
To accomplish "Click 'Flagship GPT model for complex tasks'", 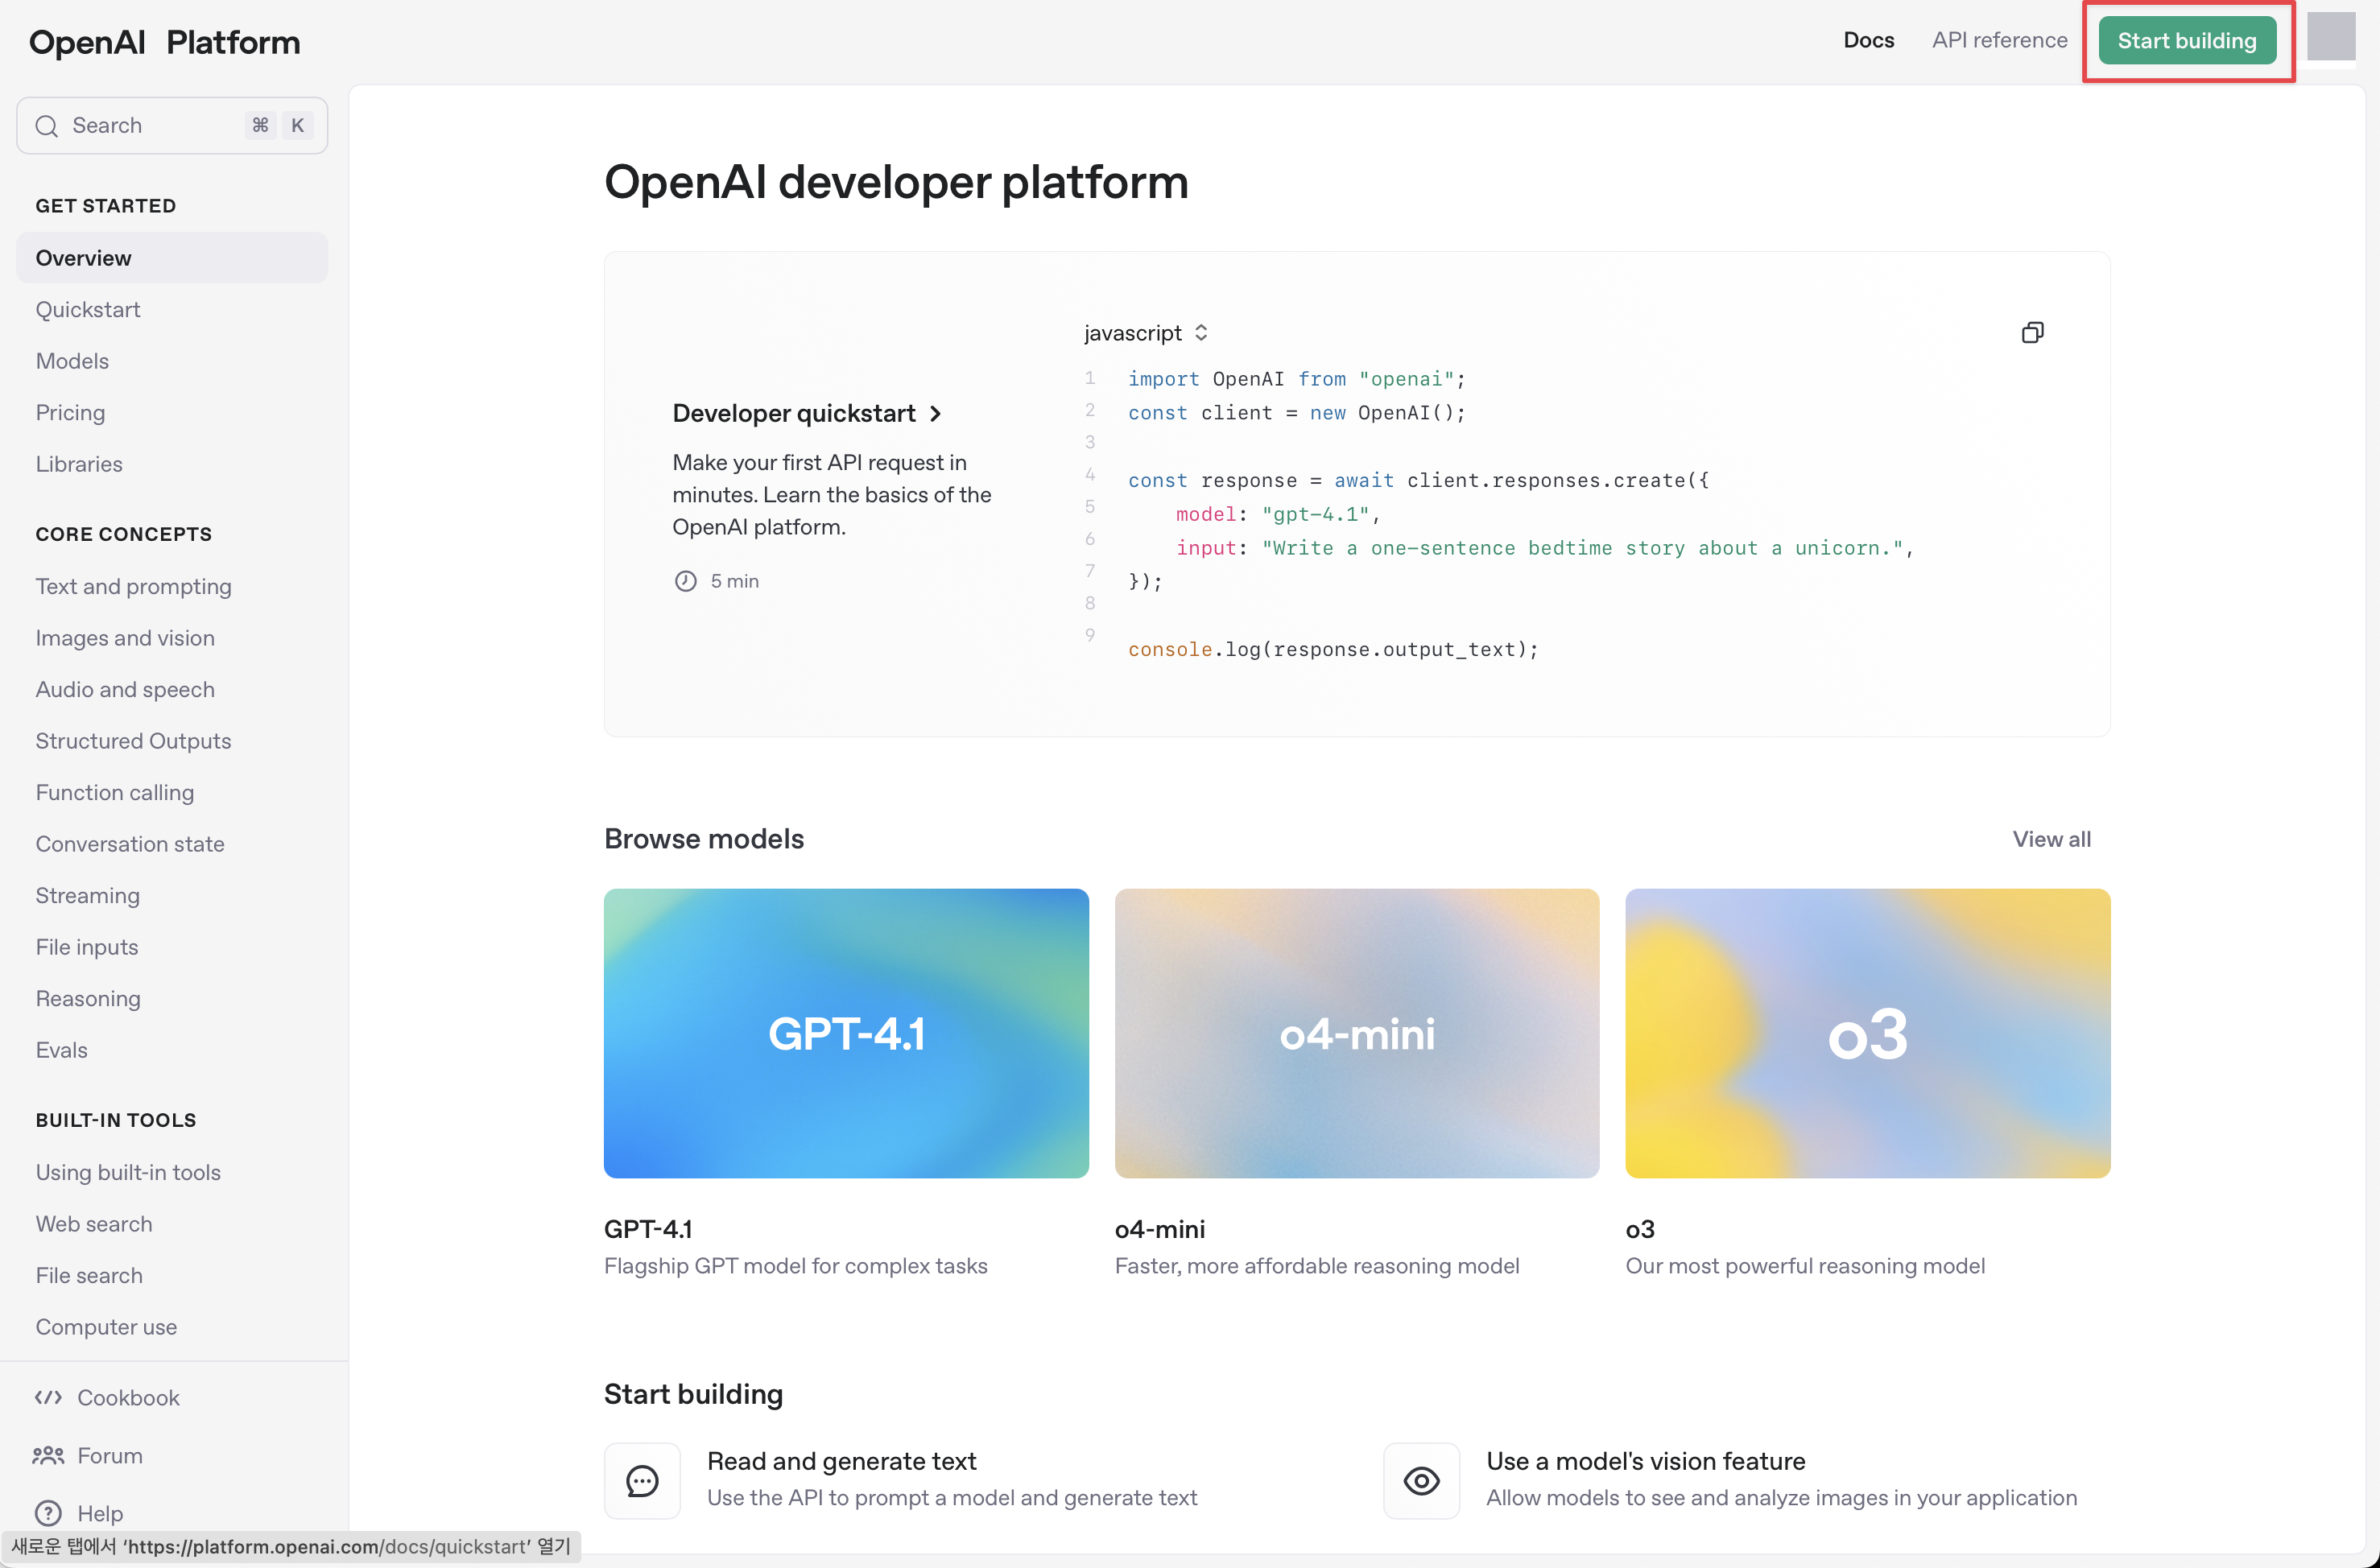I will tap(796, 1266).
